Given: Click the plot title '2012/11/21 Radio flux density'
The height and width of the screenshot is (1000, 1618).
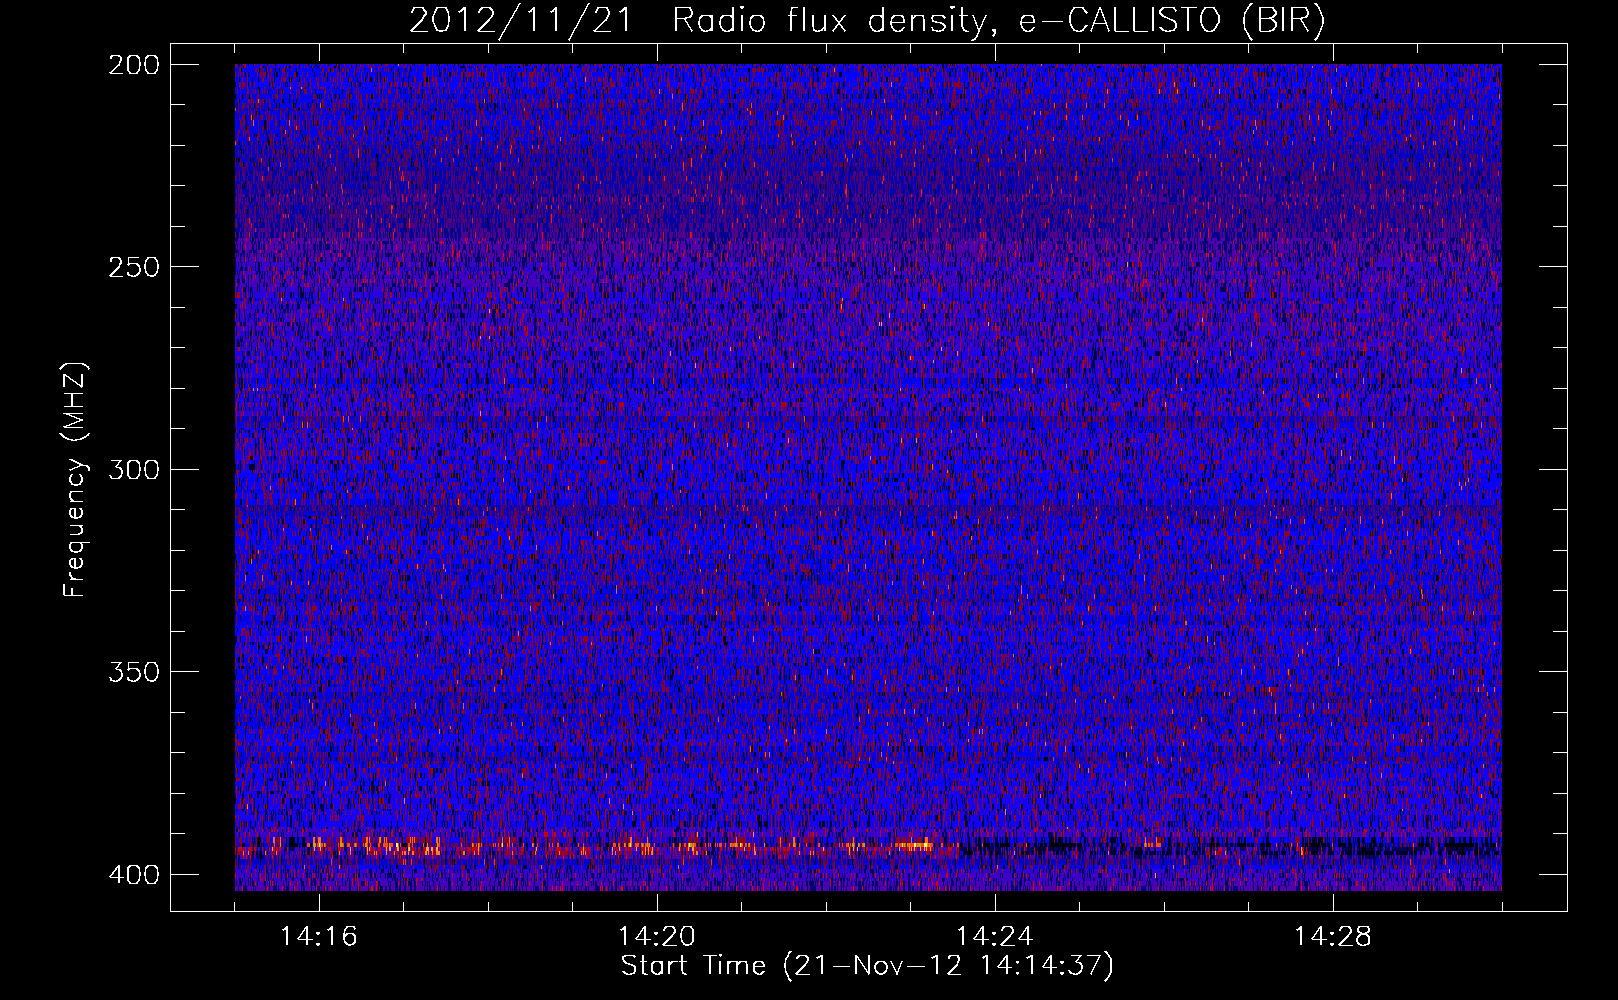Looking at the screenshot, I should click(x=867, y=21).
